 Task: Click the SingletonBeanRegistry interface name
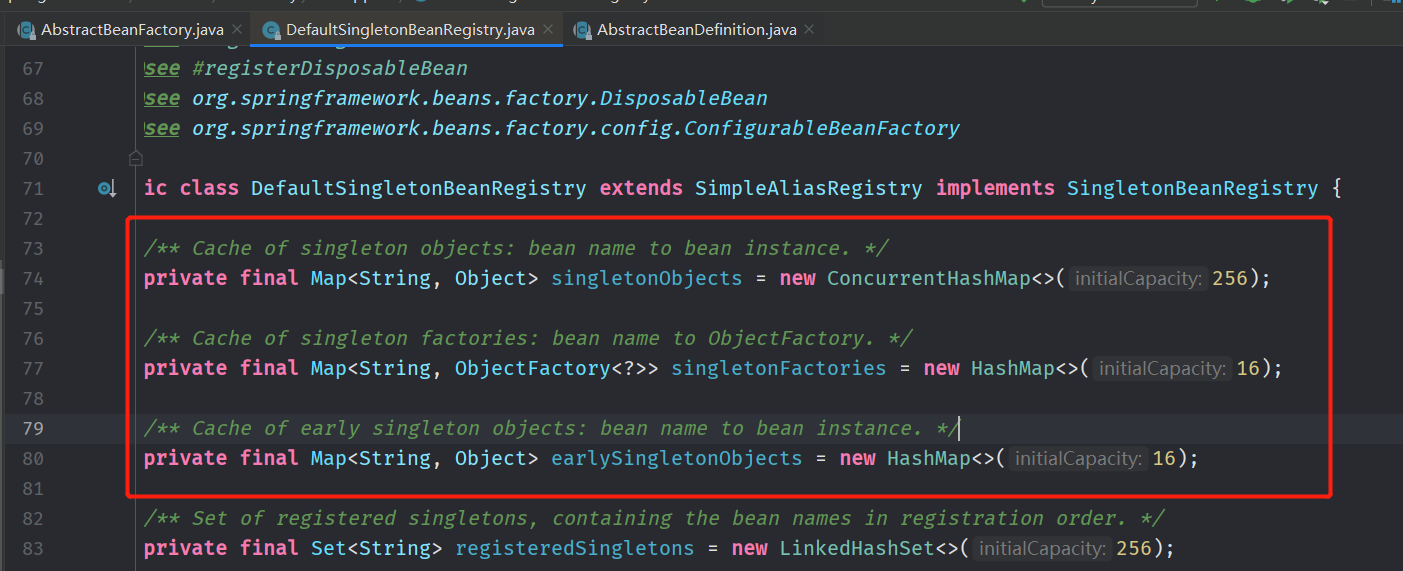click(x=1193, y=188)
